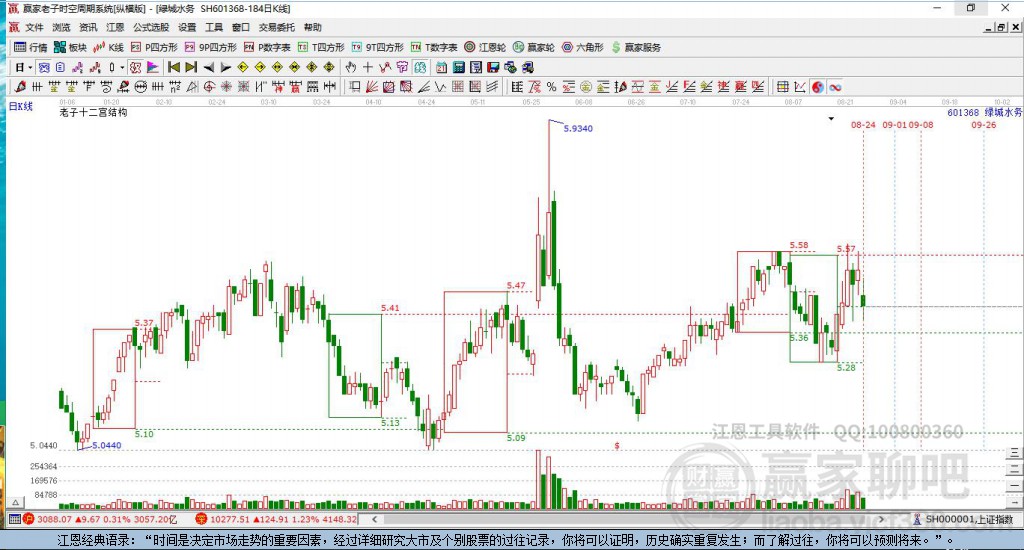The width and height of the screenshot is (1024, 550).
Task: Click the red pencil draw icon
Action: pyautogui.click(x=20, y=87)
